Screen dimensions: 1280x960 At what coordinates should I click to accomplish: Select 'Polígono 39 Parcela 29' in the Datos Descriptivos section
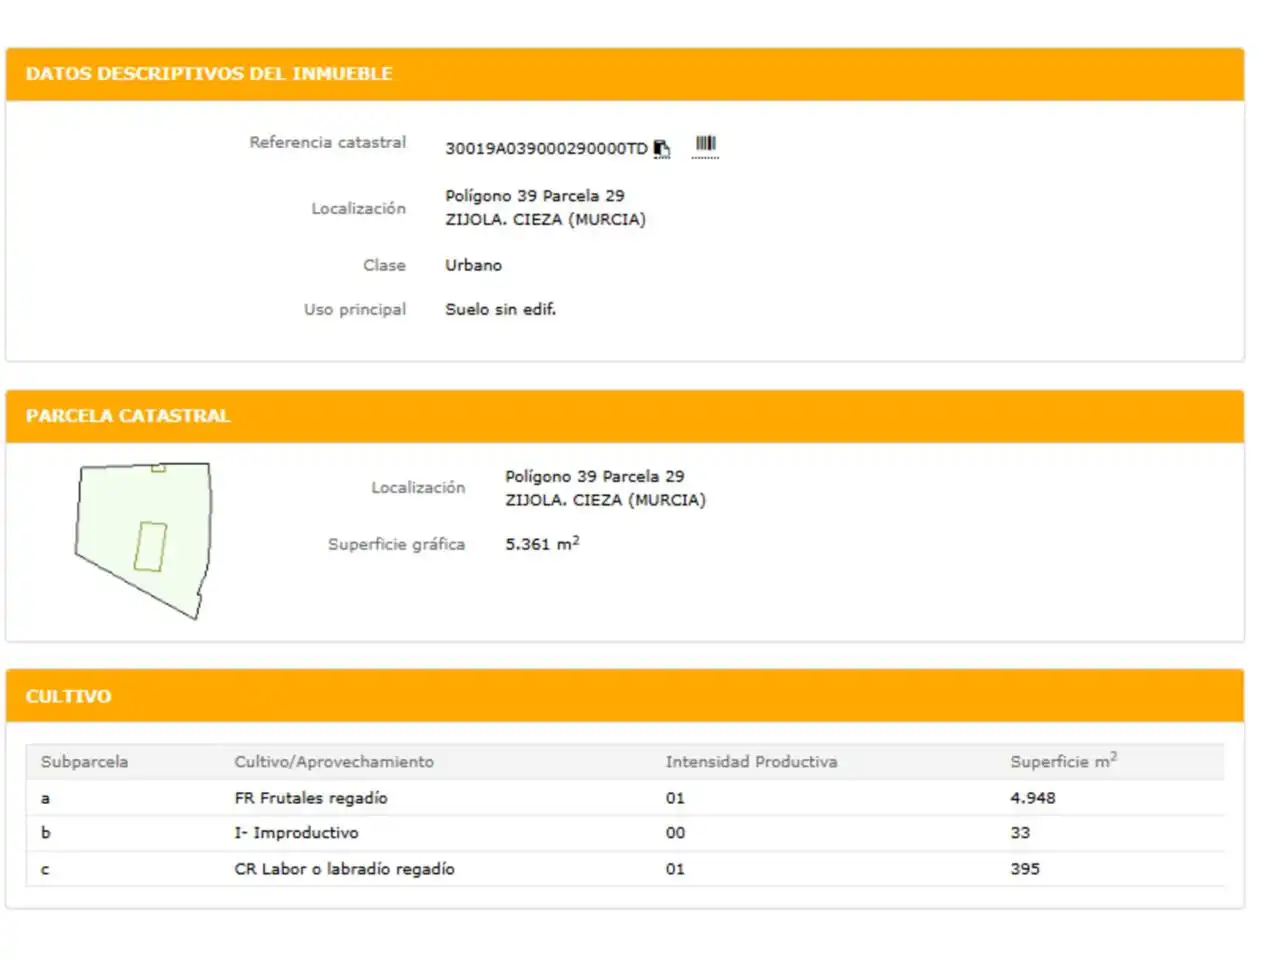coord(535,196)
